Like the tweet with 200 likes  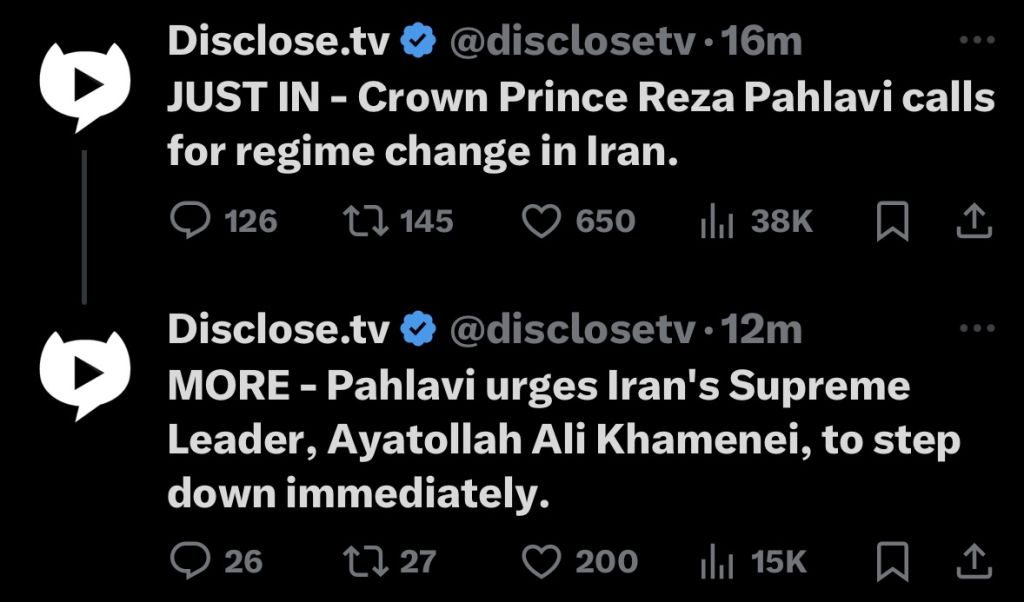(x=541, y=562)
